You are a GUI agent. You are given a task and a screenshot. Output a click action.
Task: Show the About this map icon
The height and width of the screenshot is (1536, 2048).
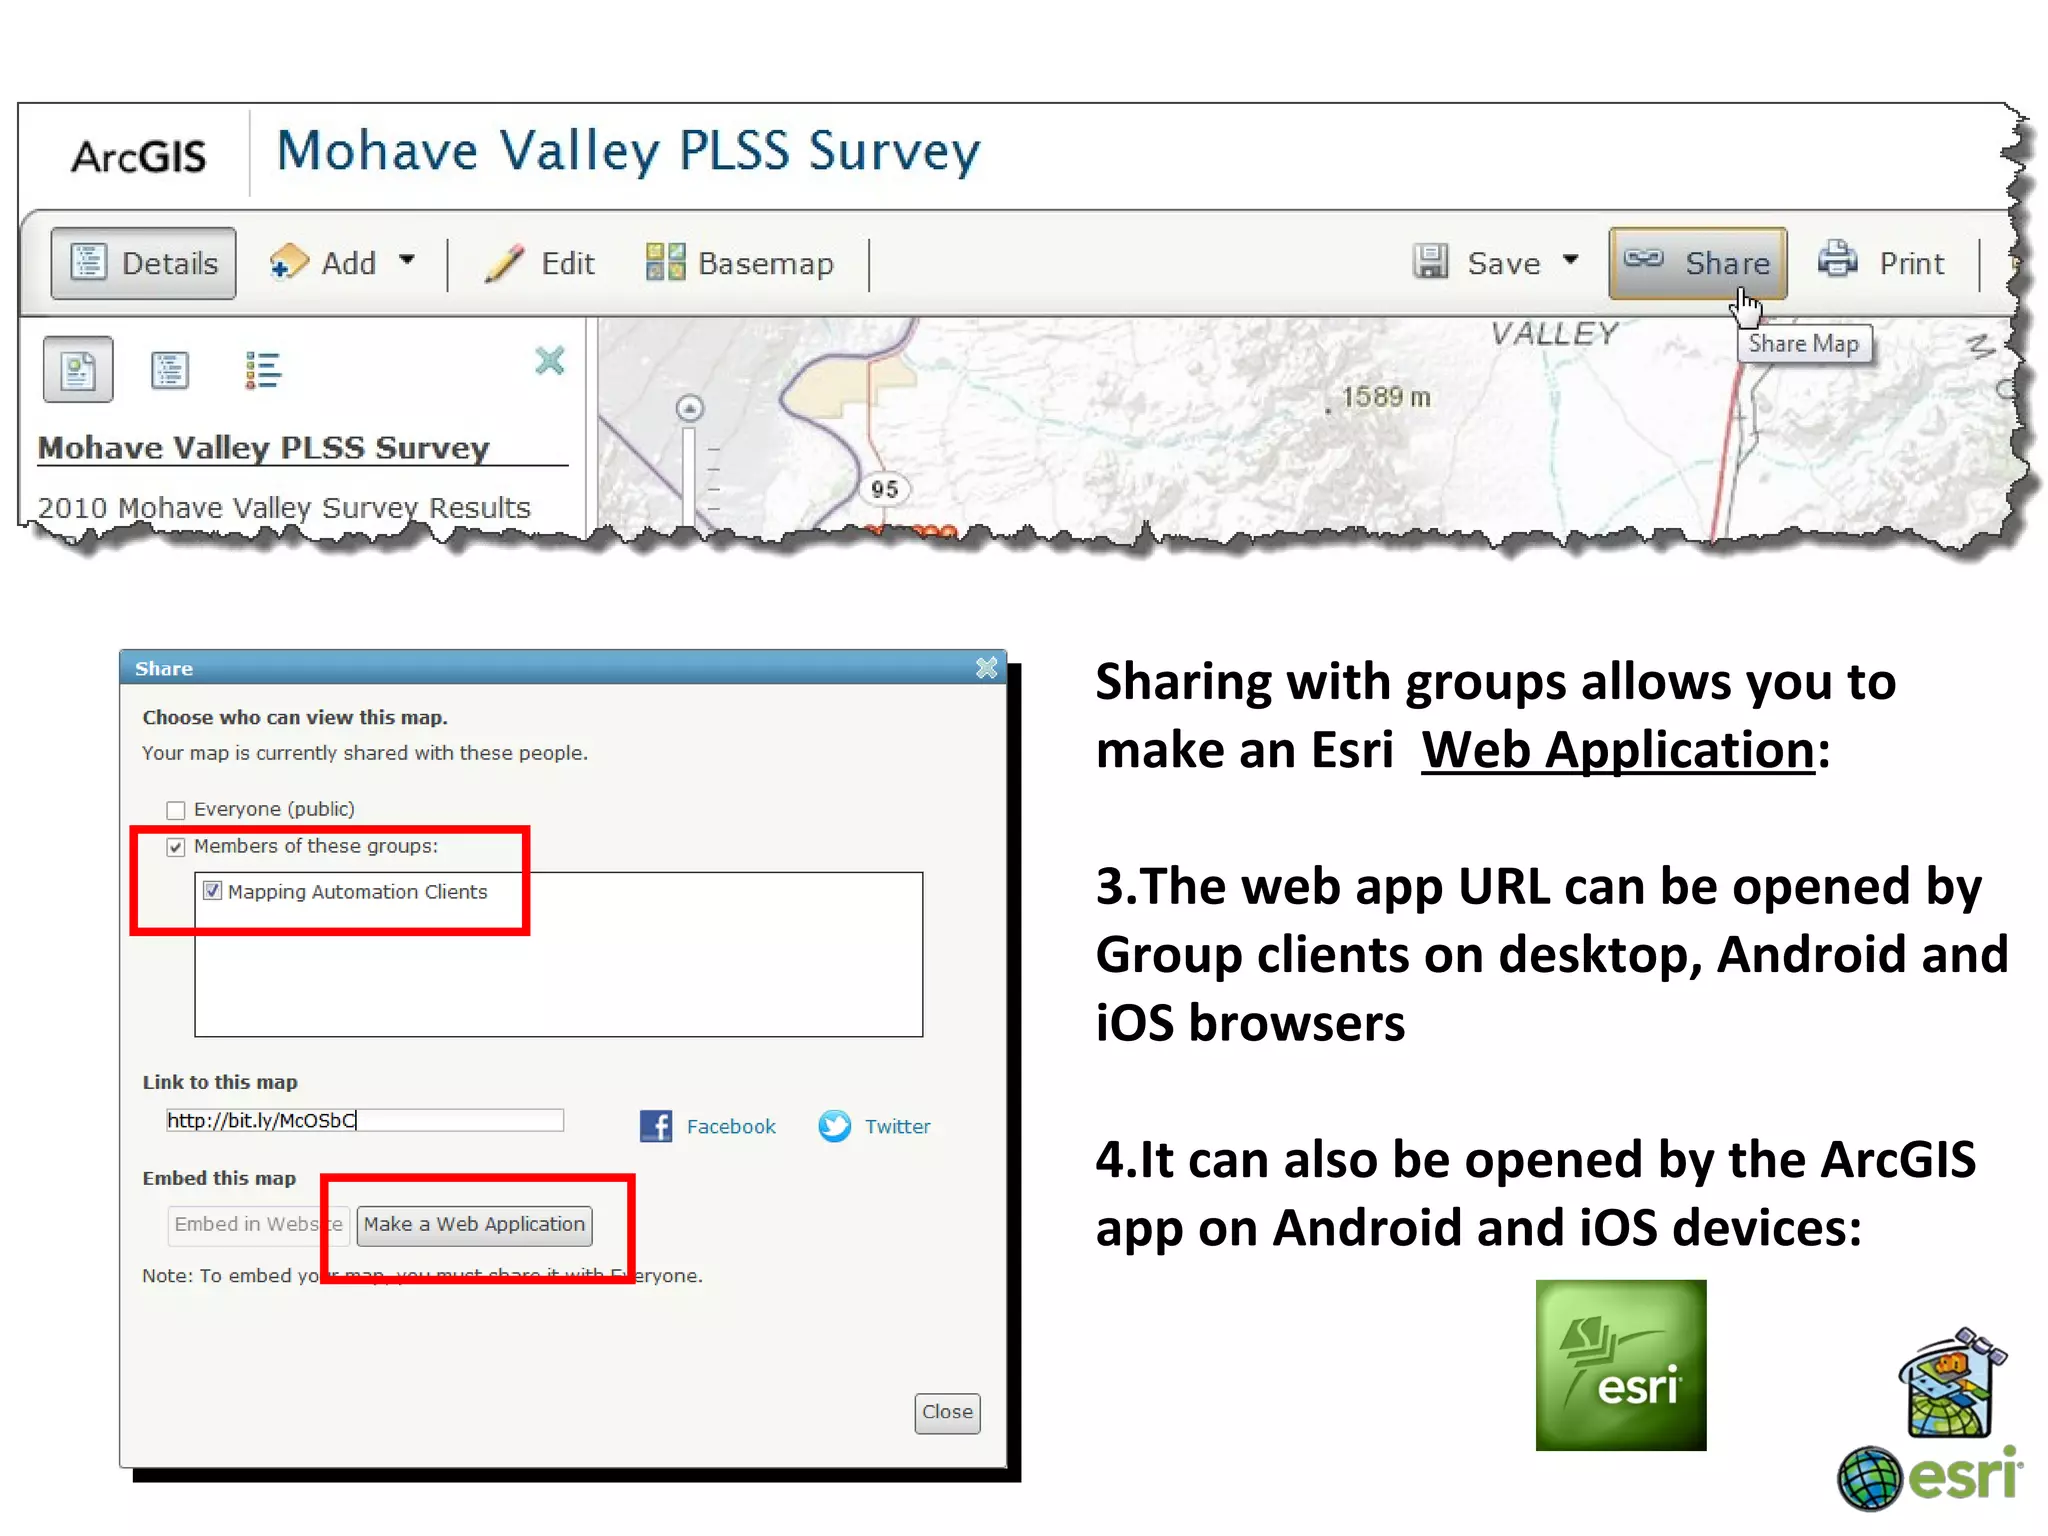pos(78,370)
